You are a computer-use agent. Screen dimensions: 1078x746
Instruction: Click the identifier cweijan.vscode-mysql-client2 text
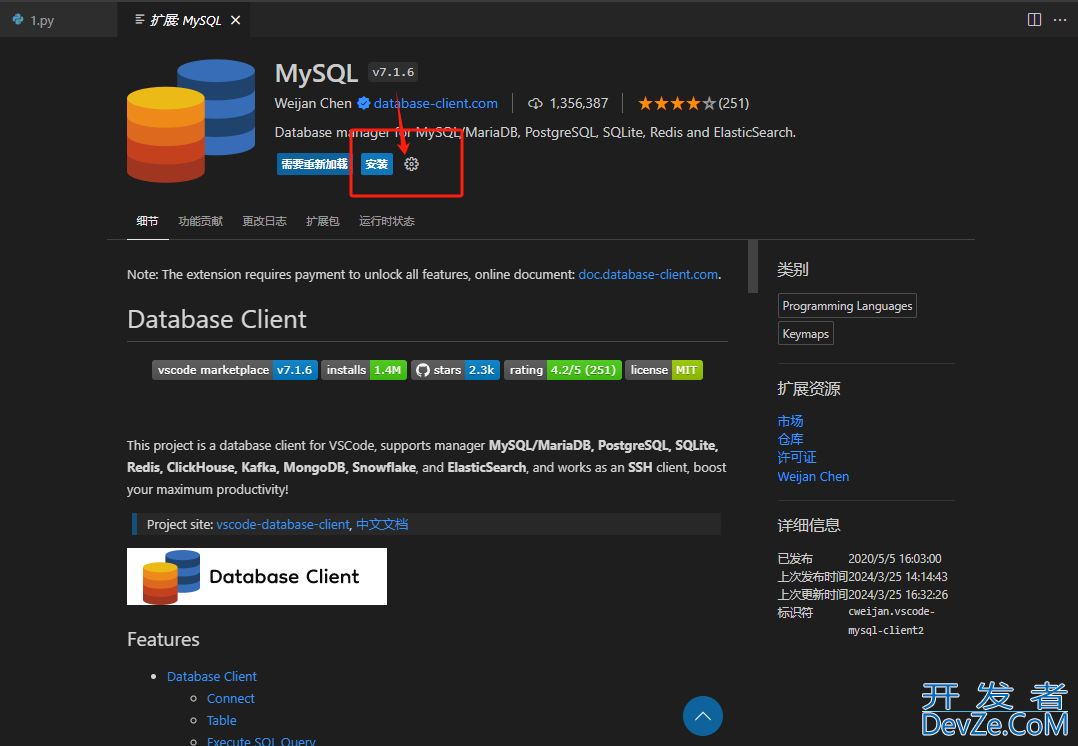(x=891, y=621)
